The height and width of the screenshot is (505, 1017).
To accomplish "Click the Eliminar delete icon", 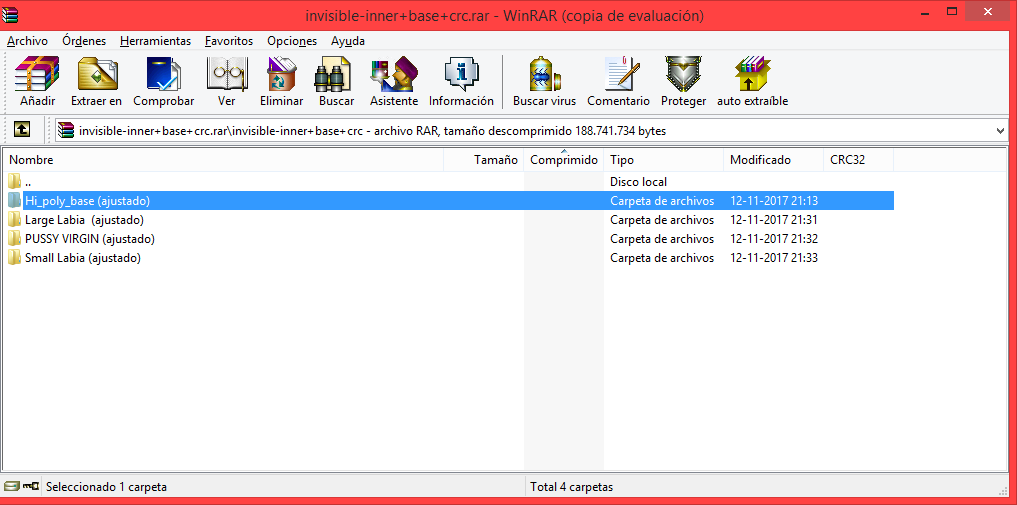I will tap(281, 80).
